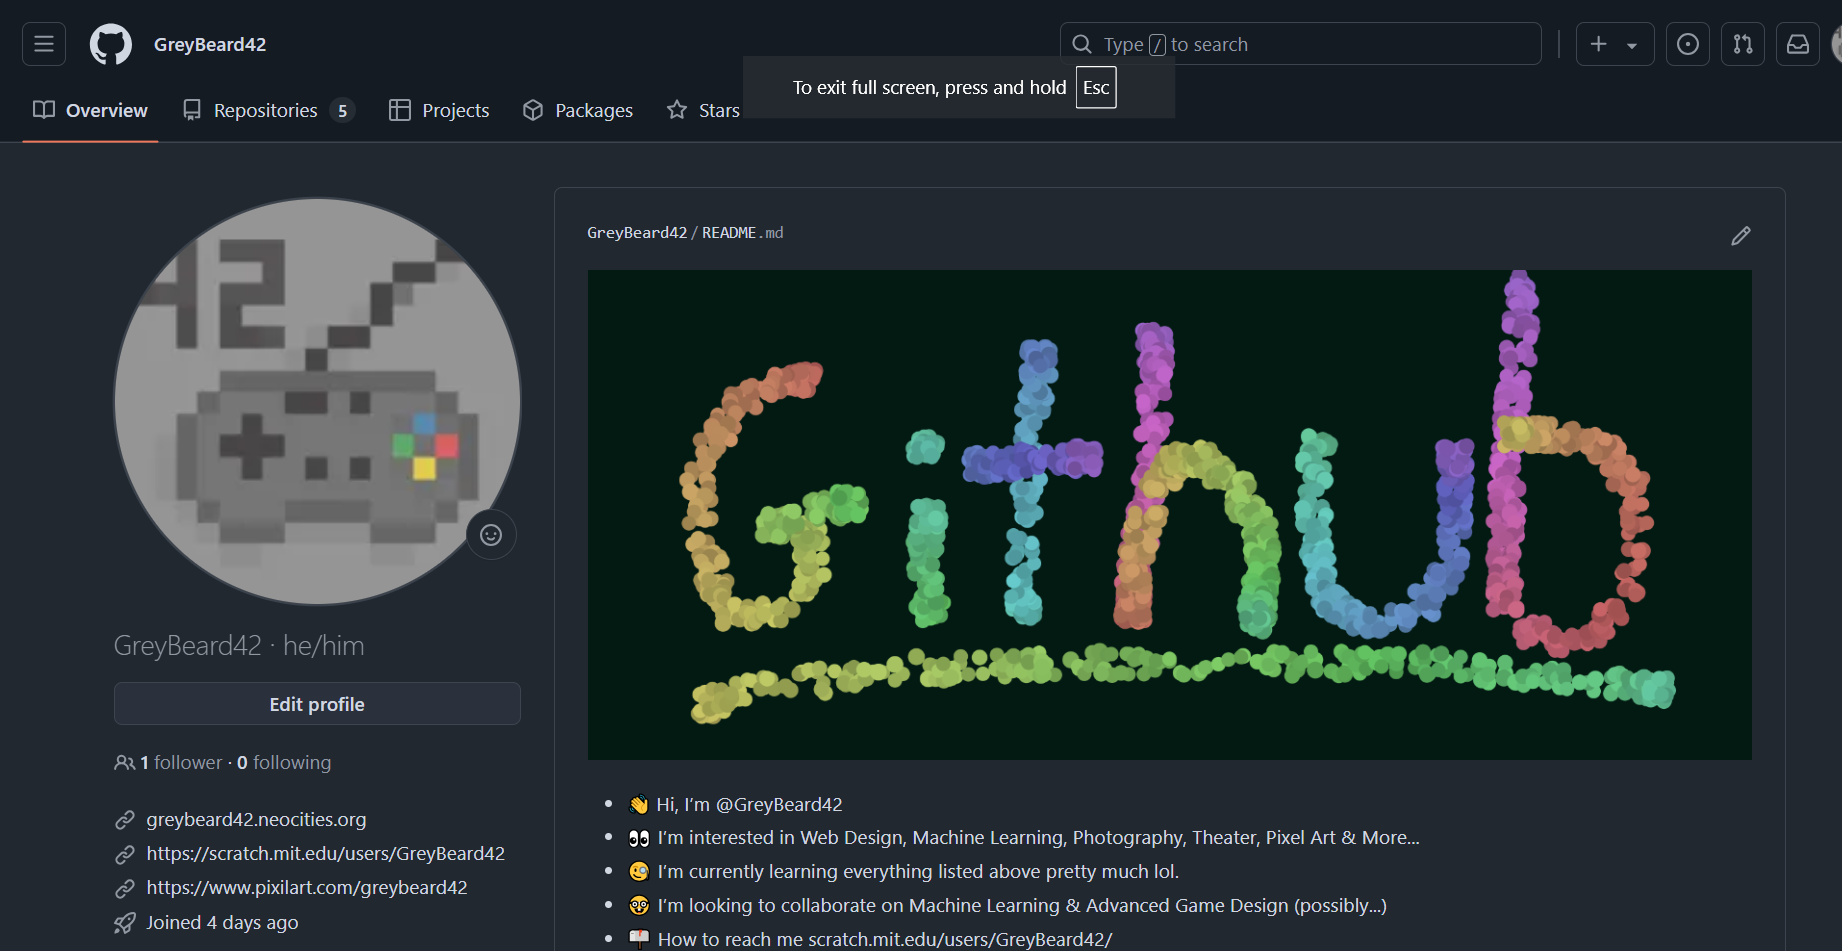Switch to the Overview tab
The height and width of the screenshot is (951, 1842).
coord(90,110)
